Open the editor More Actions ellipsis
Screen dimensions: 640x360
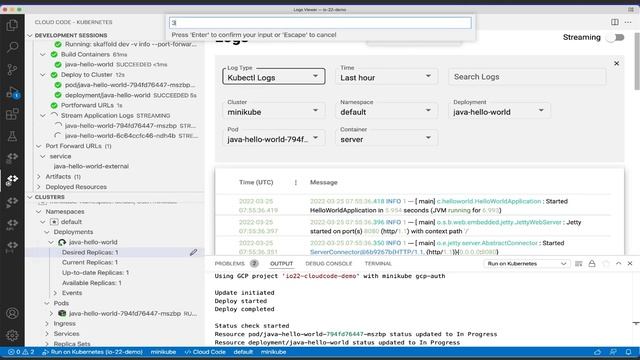(x=628, y=22)
